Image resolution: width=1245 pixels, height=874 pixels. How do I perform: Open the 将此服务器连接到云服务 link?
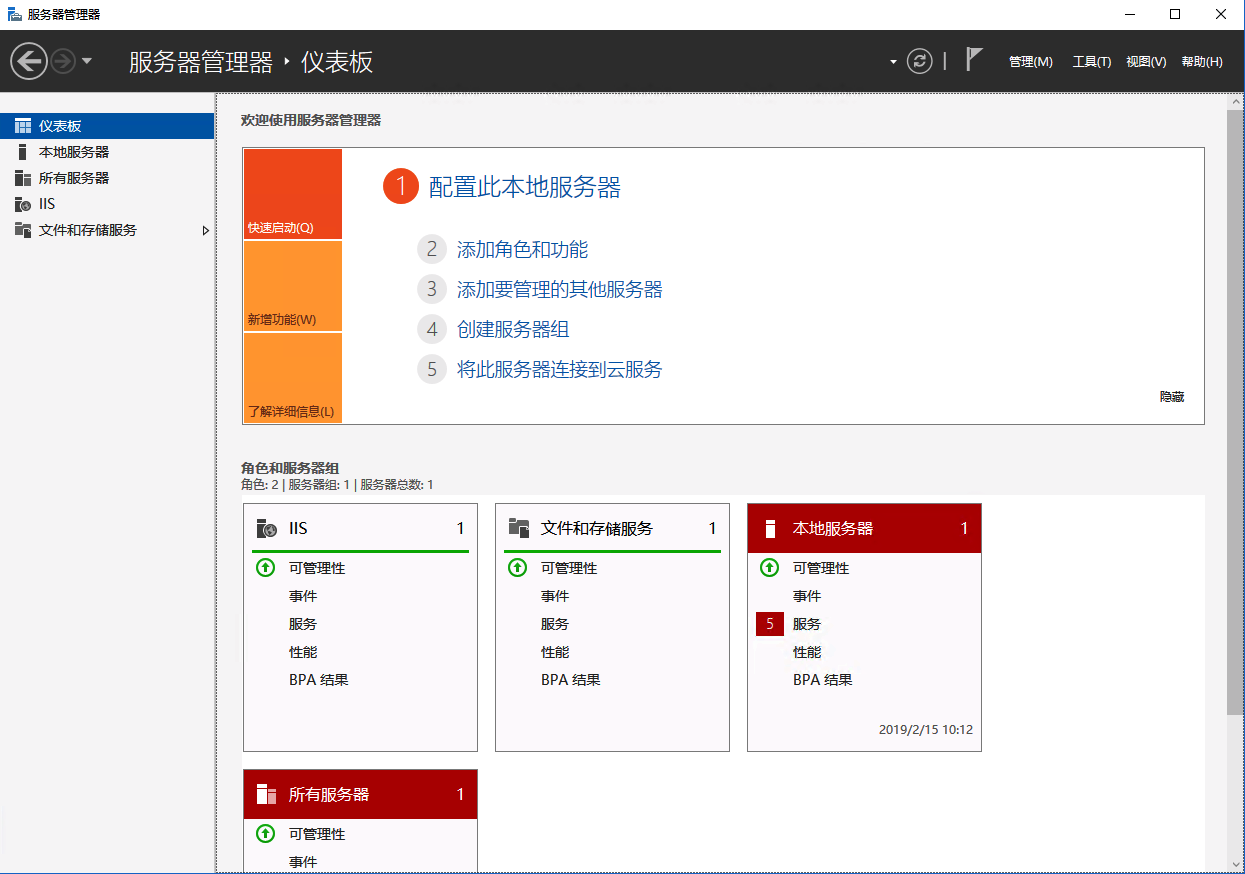click(x=560, y=370)
